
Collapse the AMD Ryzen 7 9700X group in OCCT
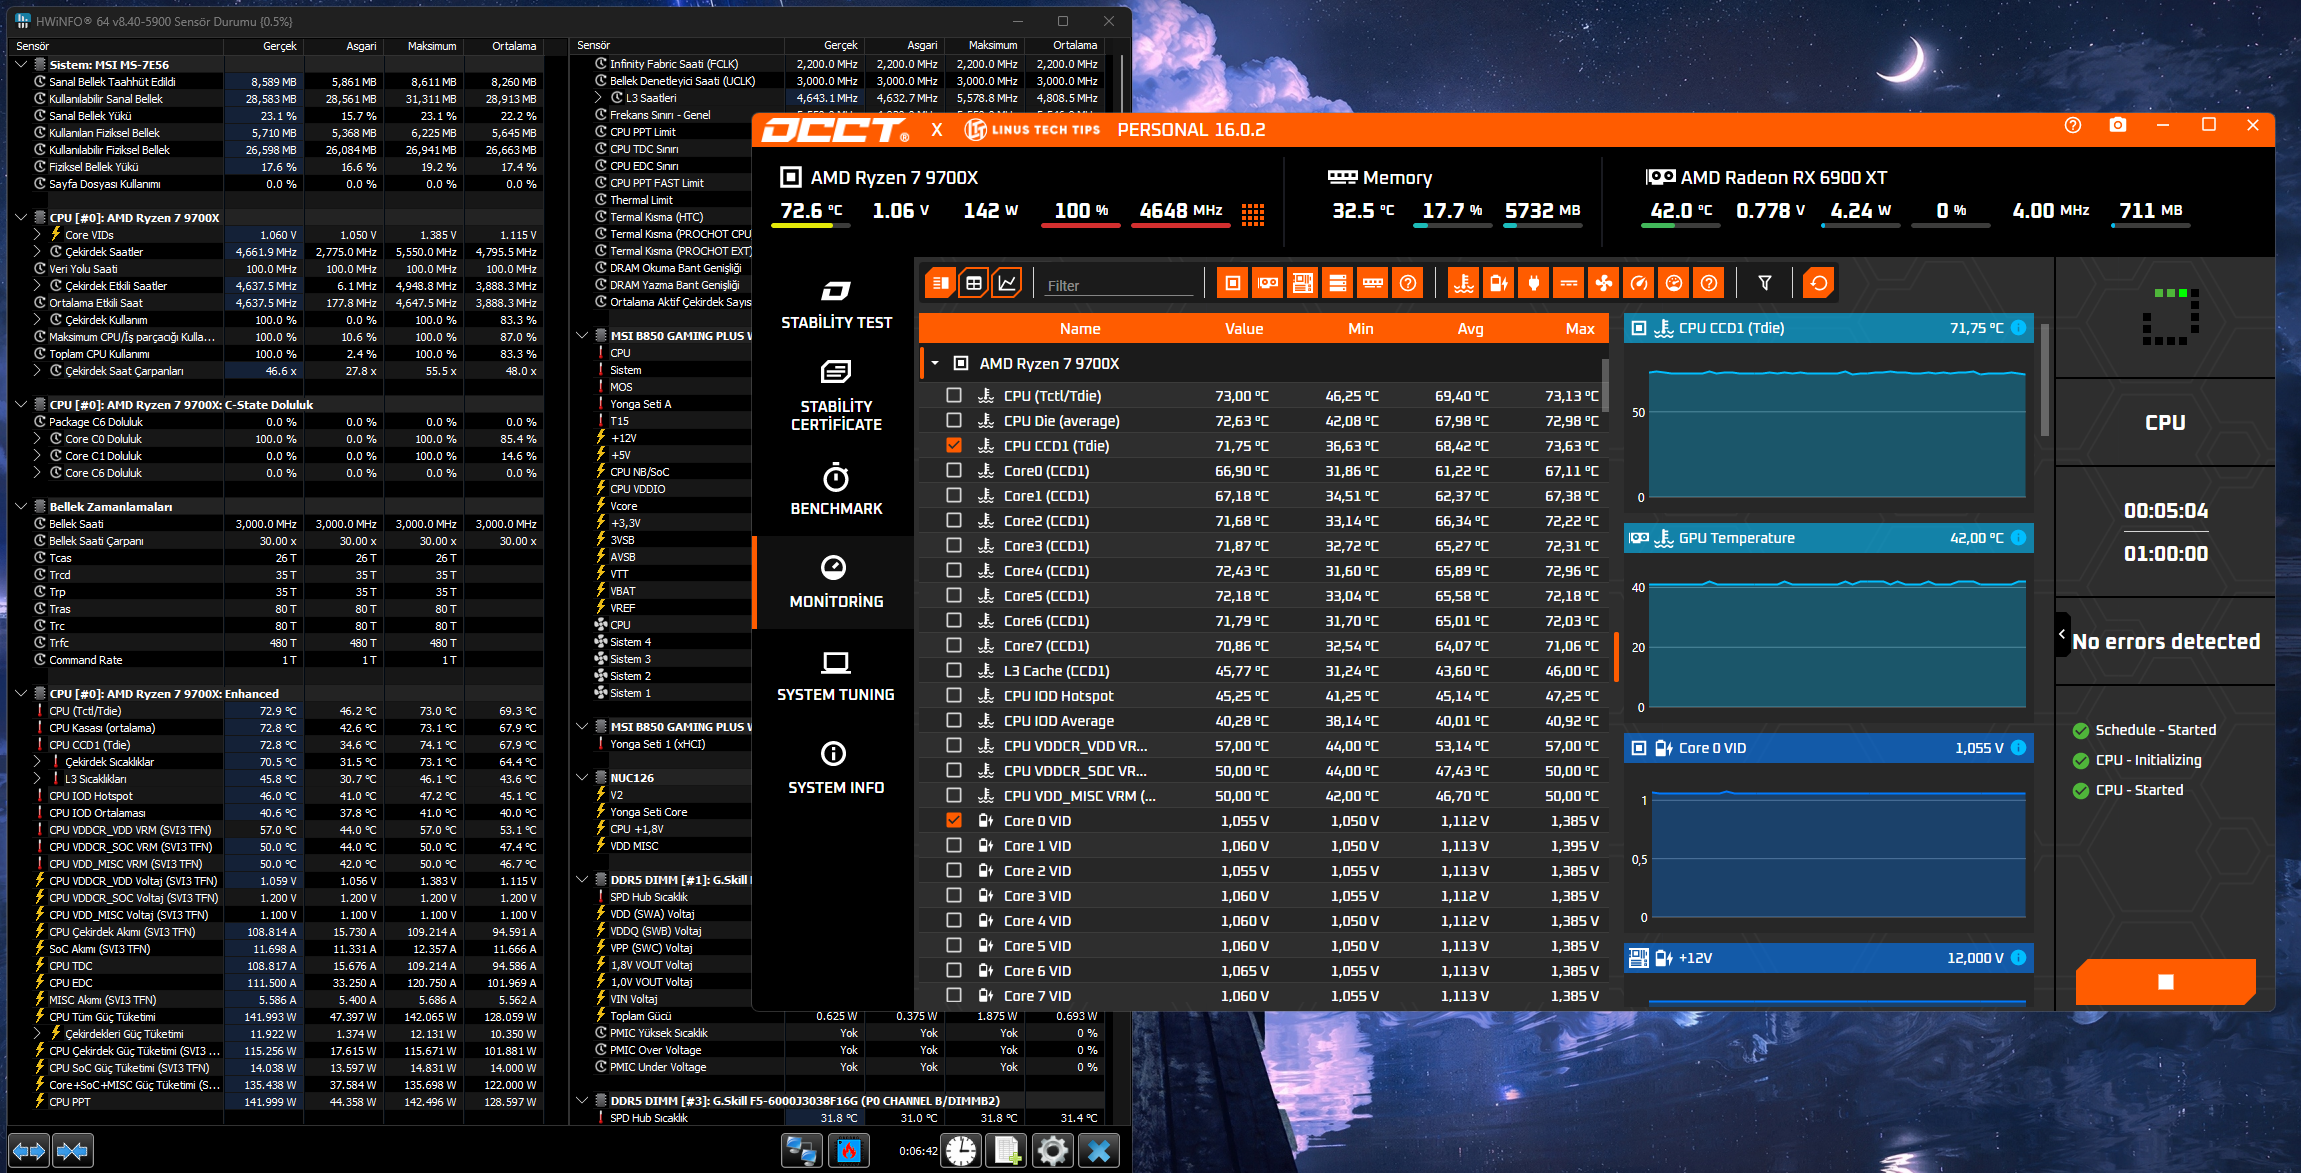(x=935, y=364)
